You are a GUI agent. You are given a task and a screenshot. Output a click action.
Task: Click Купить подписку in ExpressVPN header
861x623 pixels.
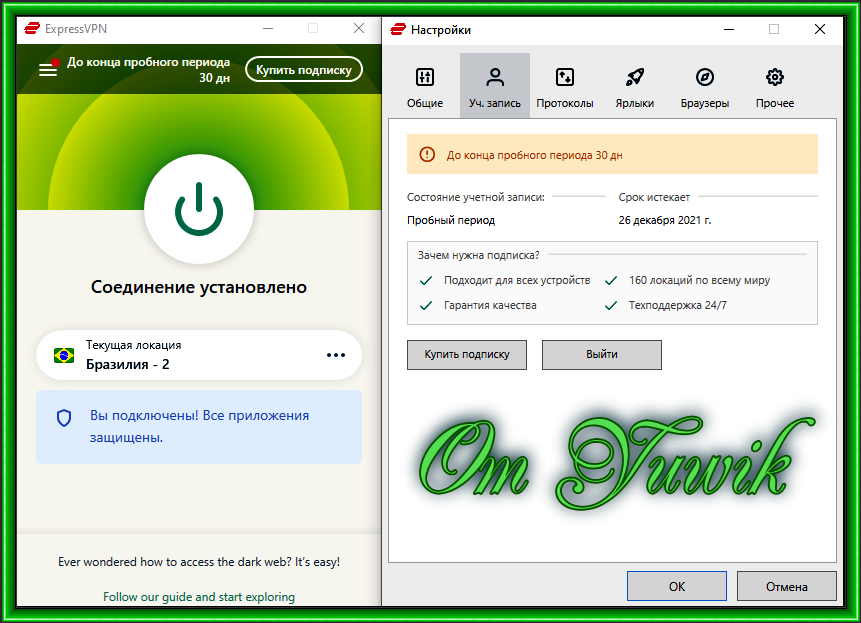click(x=304, y=70)
